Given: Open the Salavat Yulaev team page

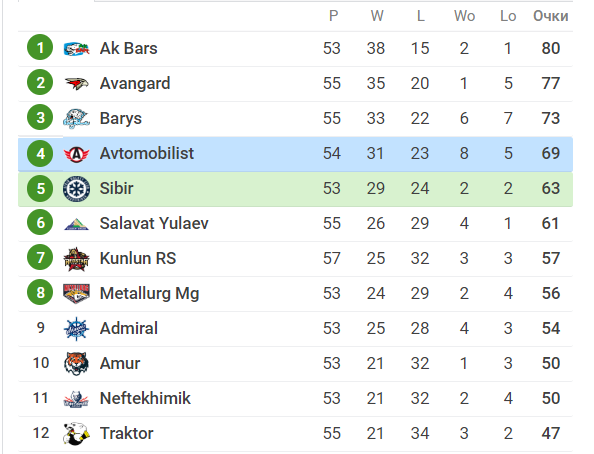Looking at the screenshot, I should click(x=154, y=223).
